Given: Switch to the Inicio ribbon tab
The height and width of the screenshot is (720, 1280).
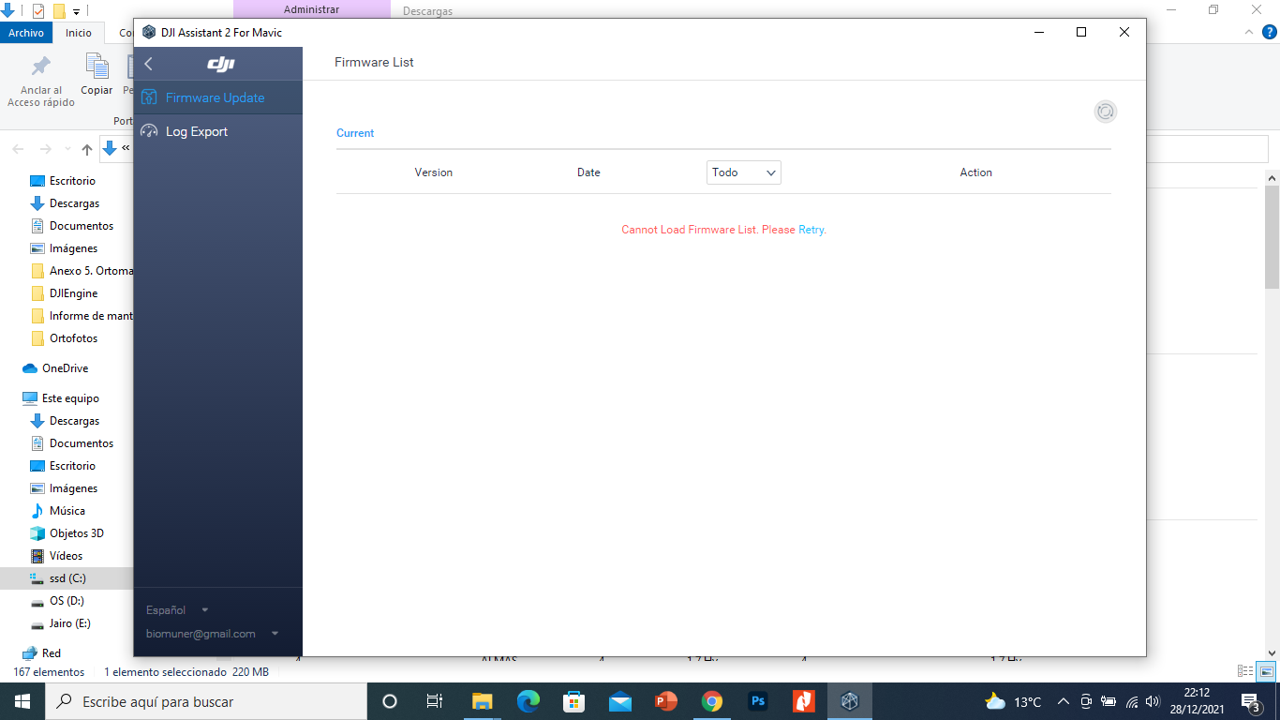Looking at the screenshot, I should point(78,33).
